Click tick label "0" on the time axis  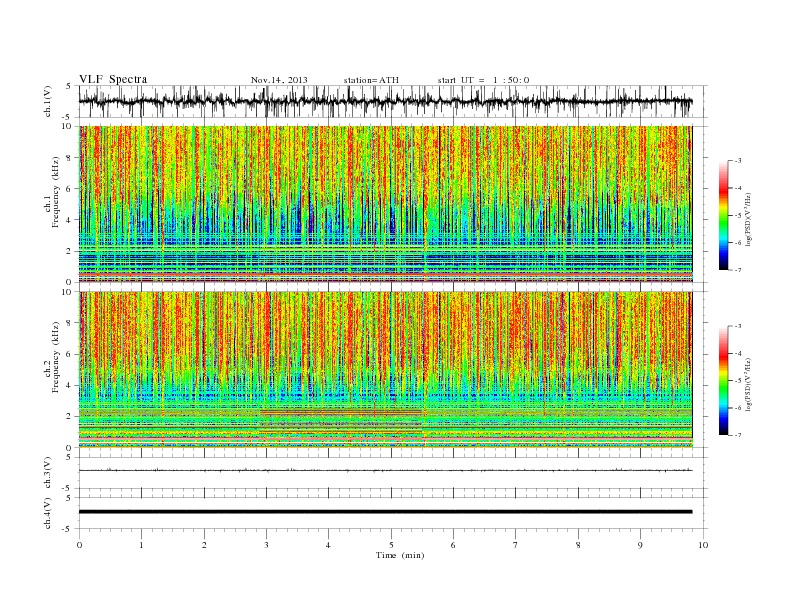tap(79, 545)
